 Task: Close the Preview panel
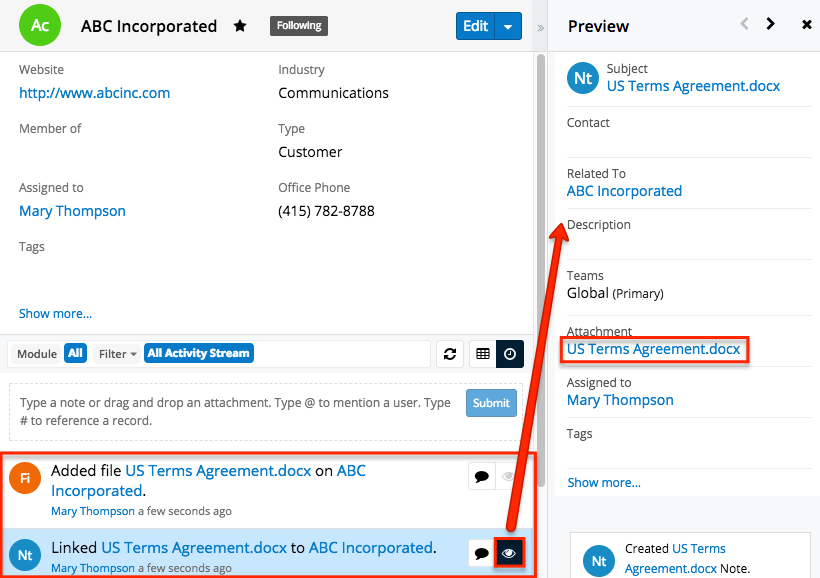[x=806, y=25]
